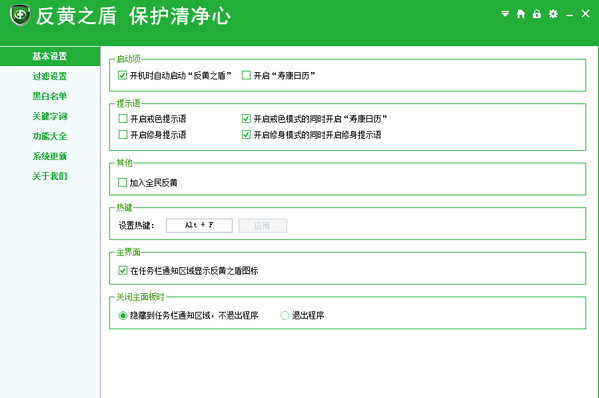Open the 关键字词 section
The image size is (599, 398).
[x=50, y=116]
